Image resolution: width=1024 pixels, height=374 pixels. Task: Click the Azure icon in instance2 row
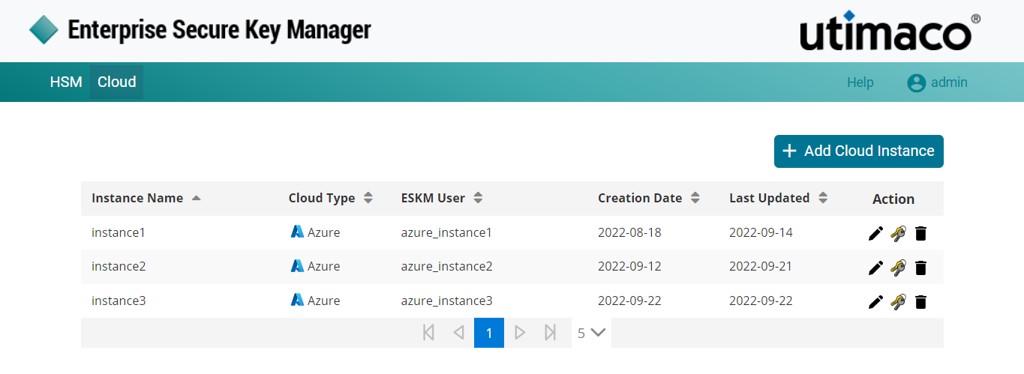(x=297, y=266)
